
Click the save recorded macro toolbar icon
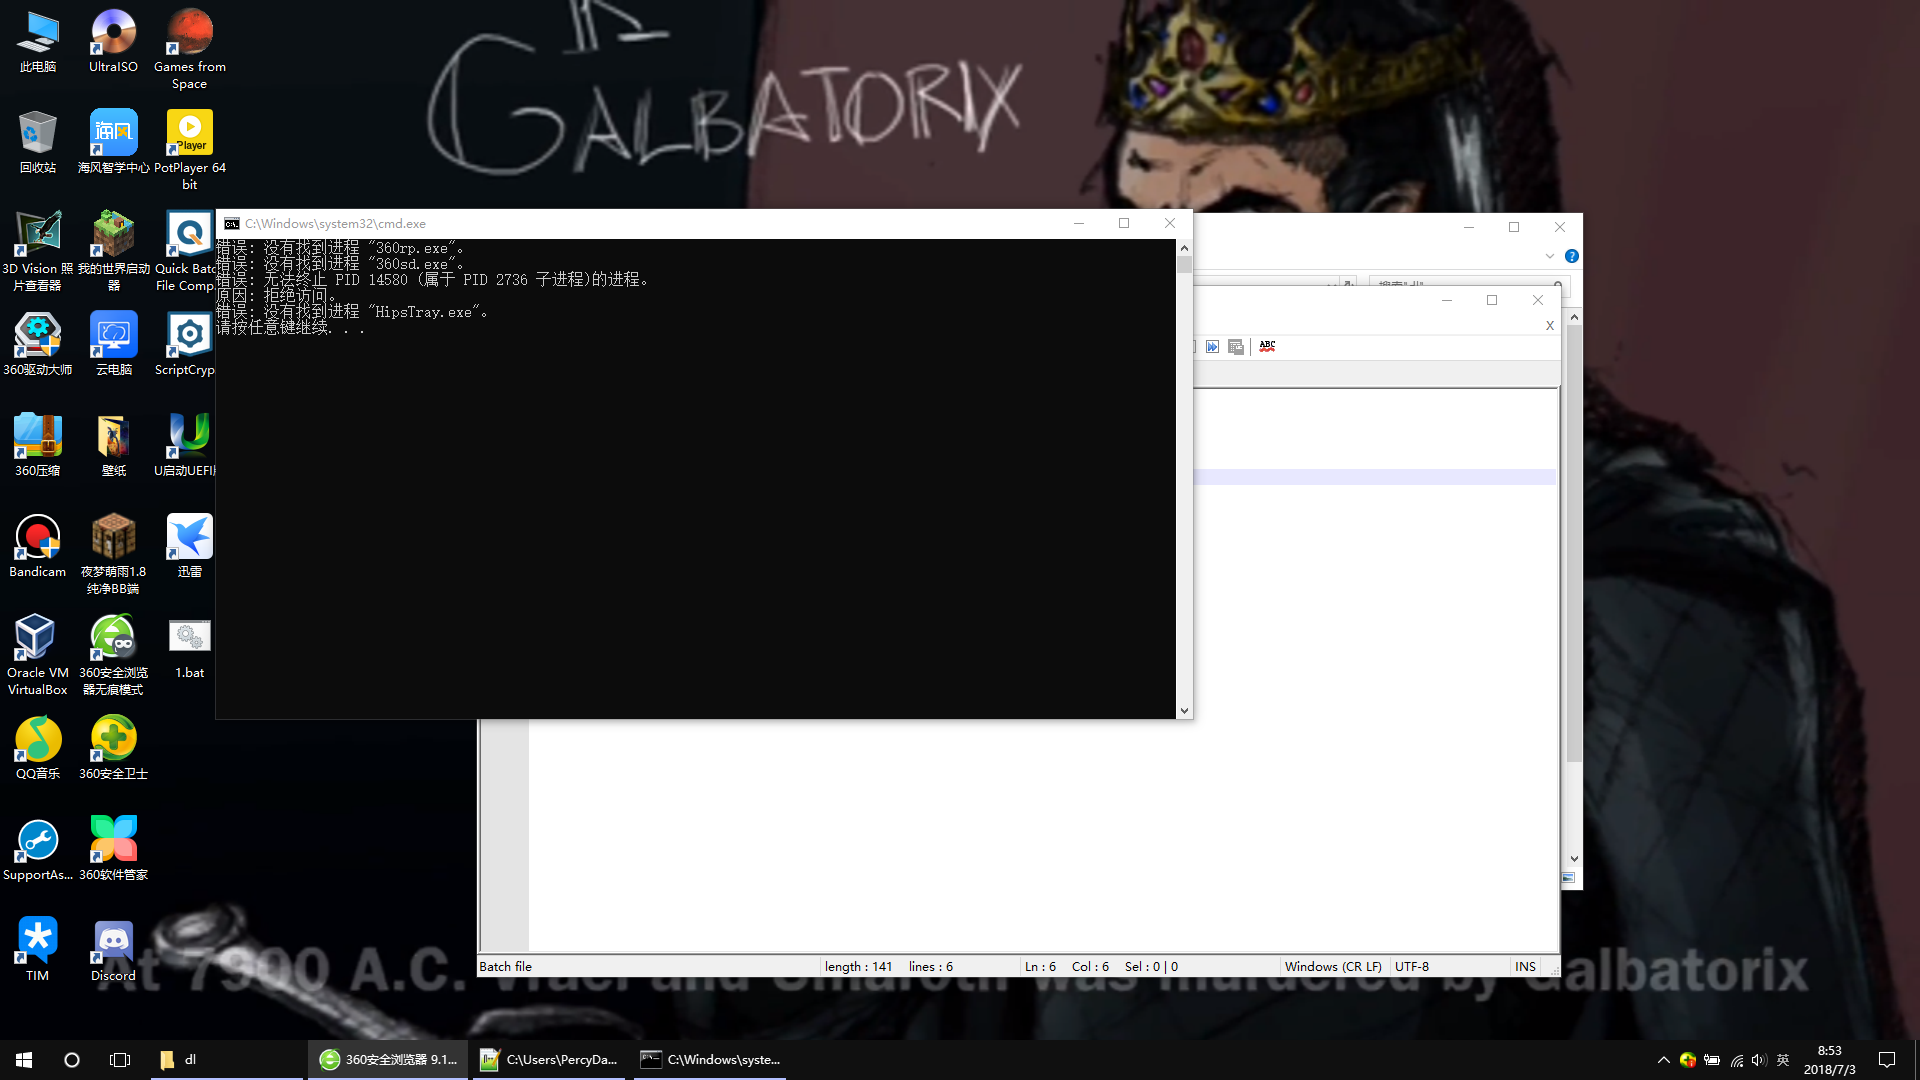tap(1236, 346)
